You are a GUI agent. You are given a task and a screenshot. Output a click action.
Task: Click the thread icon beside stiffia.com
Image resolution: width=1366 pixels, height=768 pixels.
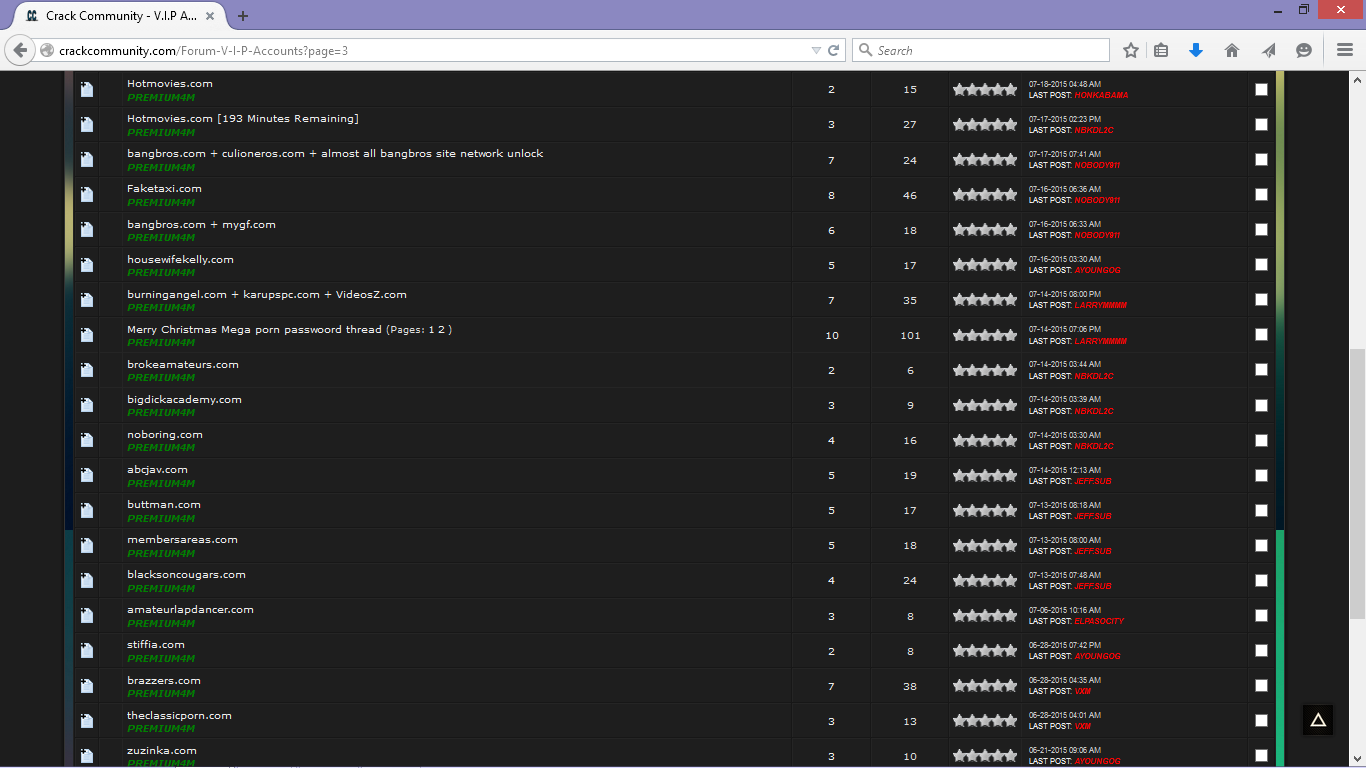point(87,650)
